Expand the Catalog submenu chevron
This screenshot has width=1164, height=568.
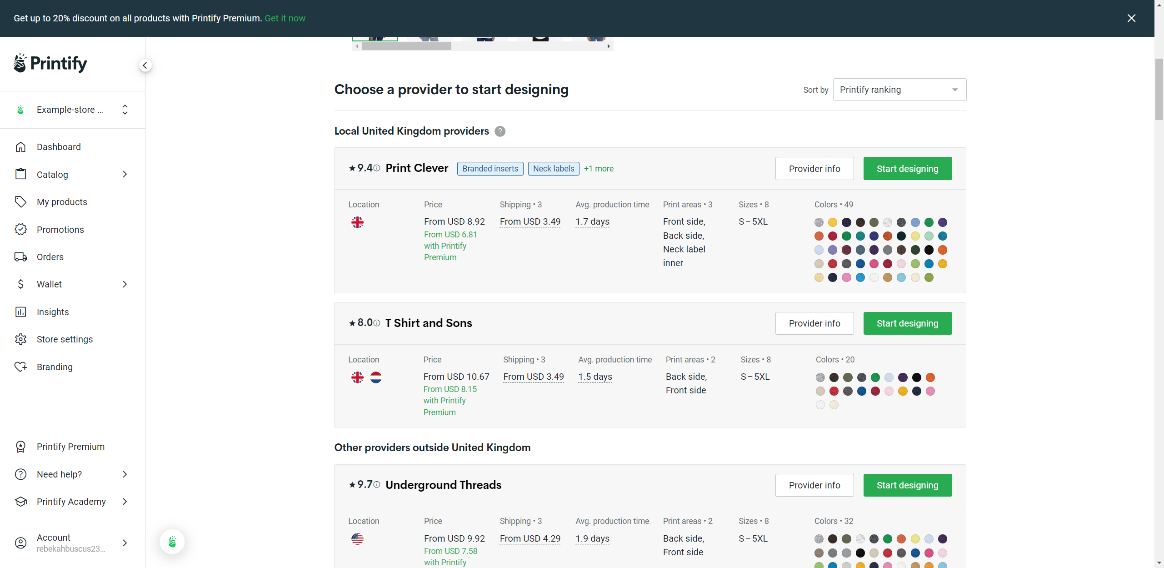125,174
